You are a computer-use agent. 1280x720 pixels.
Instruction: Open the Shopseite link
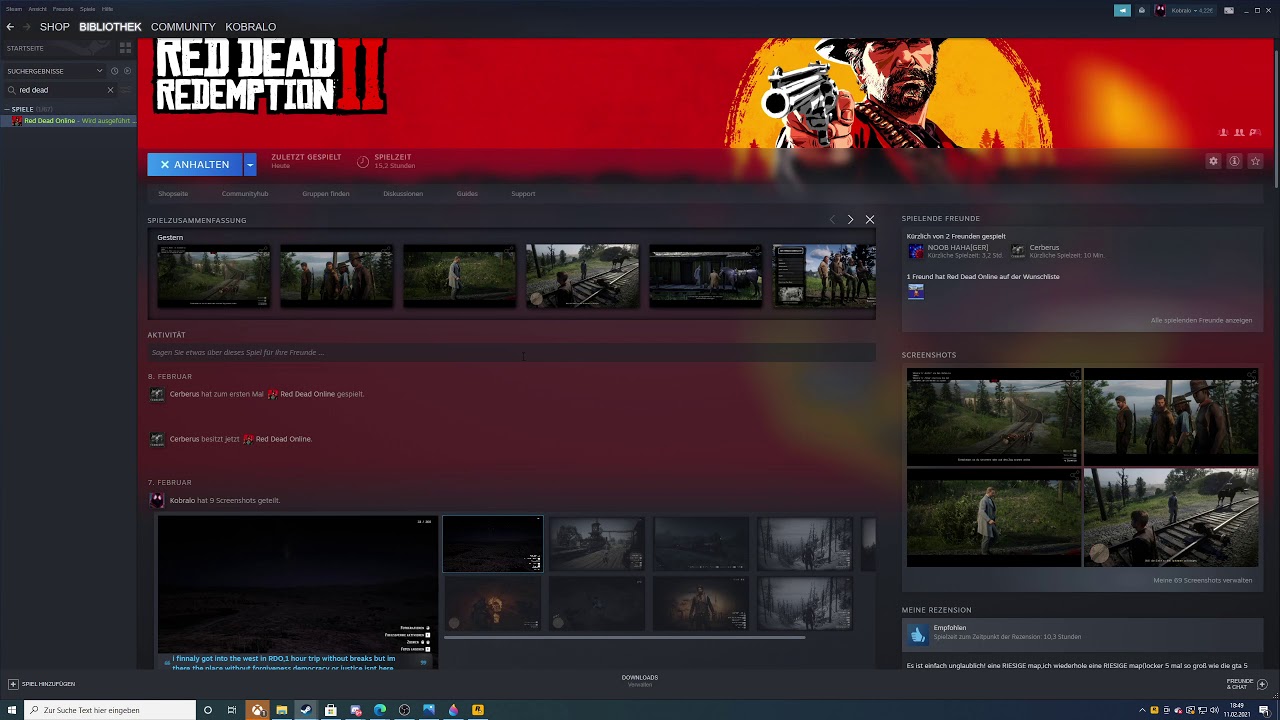click(173, 194)
